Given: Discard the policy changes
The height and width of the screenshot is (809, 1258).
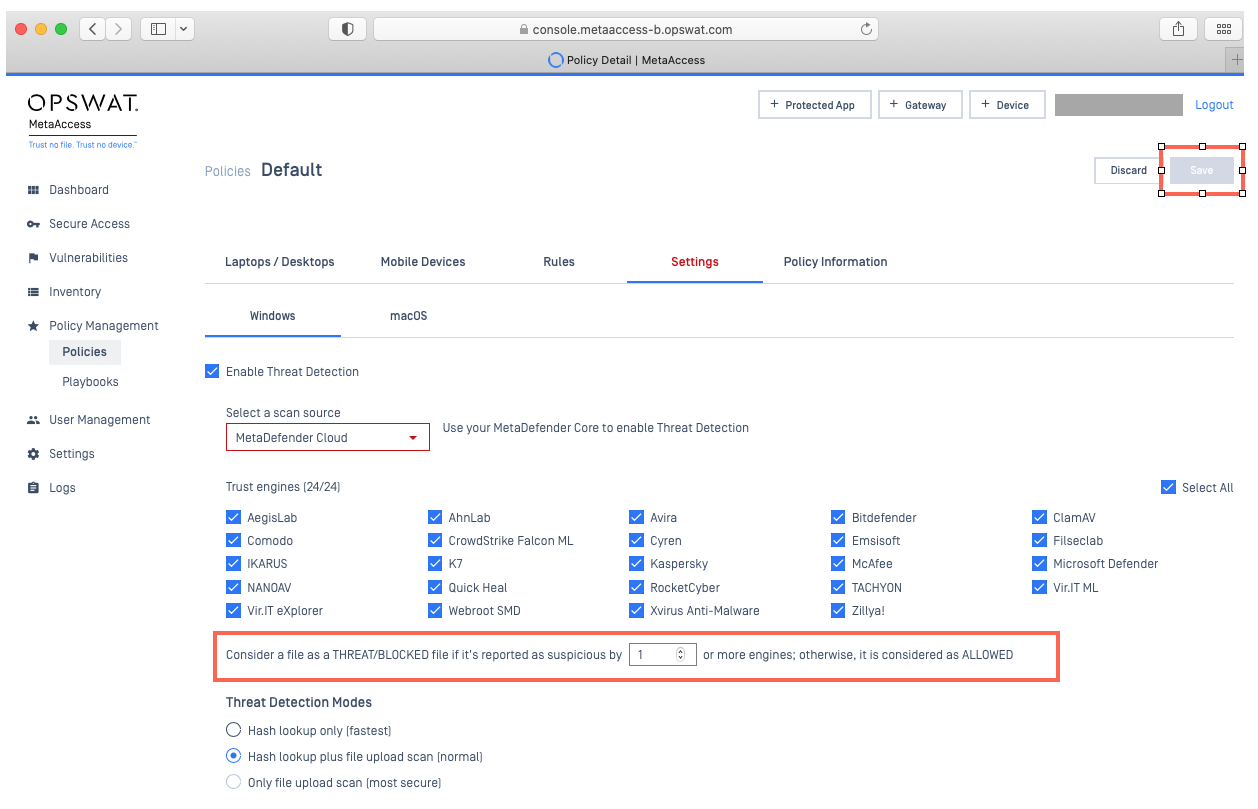Looking at the screenshot, I should (x=1128, y=171).
